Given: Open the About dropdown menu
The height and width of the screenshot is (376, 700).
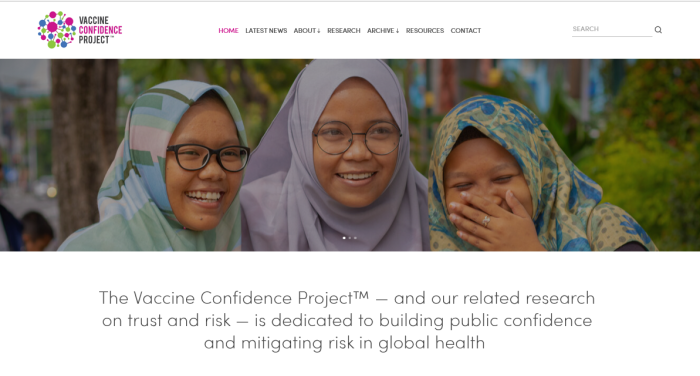Looking at the screenshot, I should coord(307,30).
